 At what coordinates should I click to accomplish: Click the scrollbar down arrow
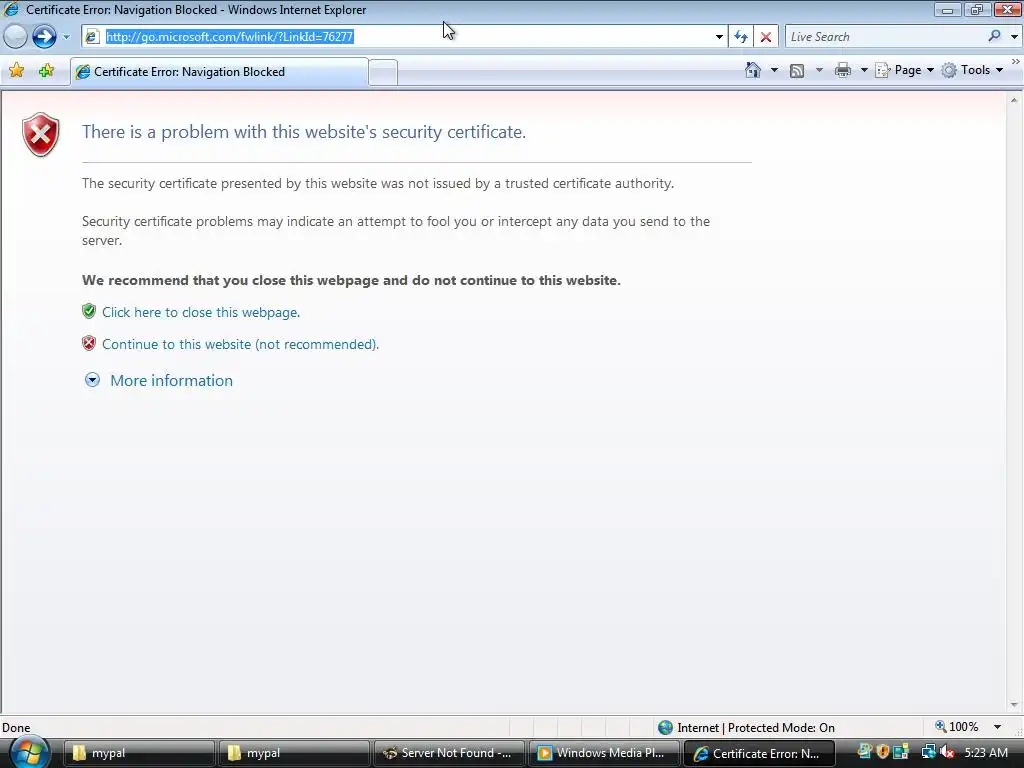pyautogui.click(x=1014, y=705)
